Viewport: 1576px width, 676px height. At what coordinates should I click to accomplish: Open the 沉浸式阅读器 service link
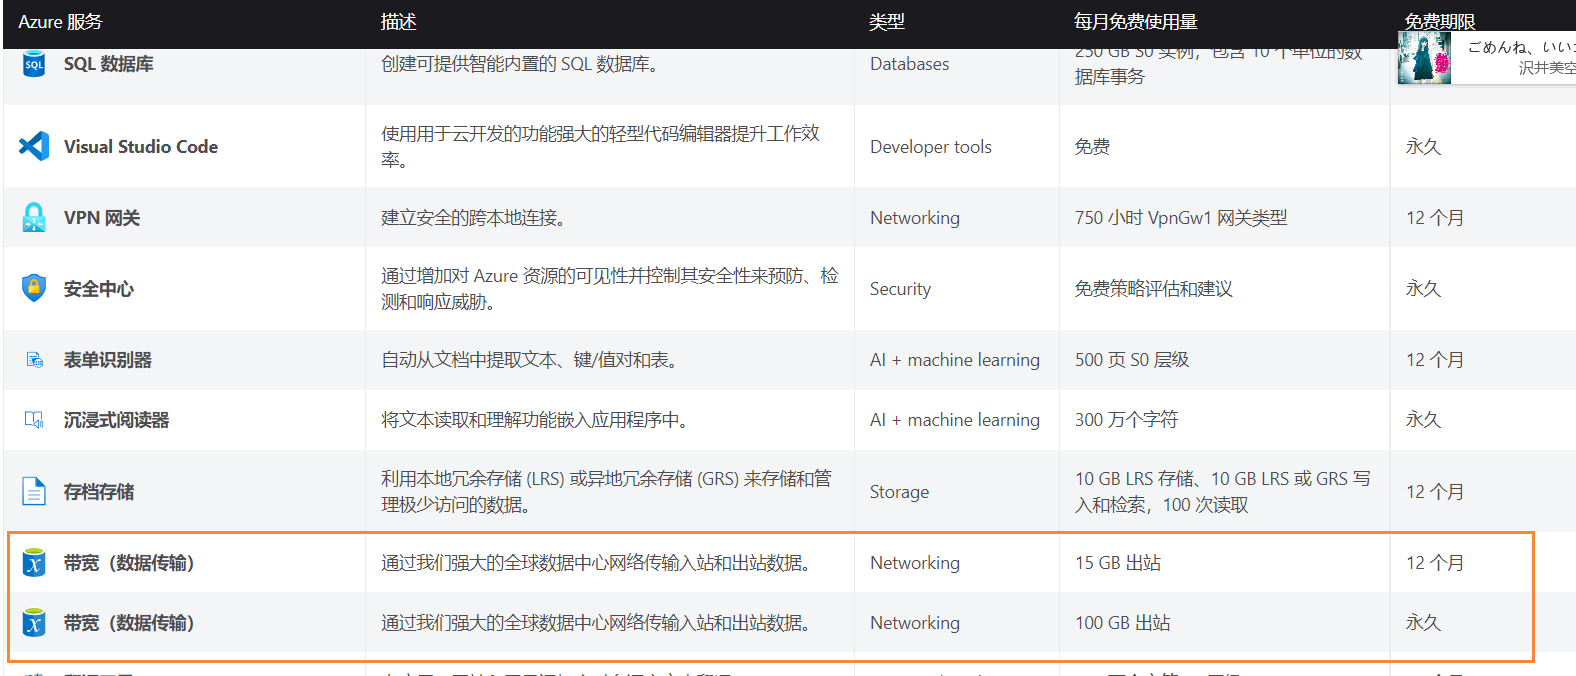117,420
